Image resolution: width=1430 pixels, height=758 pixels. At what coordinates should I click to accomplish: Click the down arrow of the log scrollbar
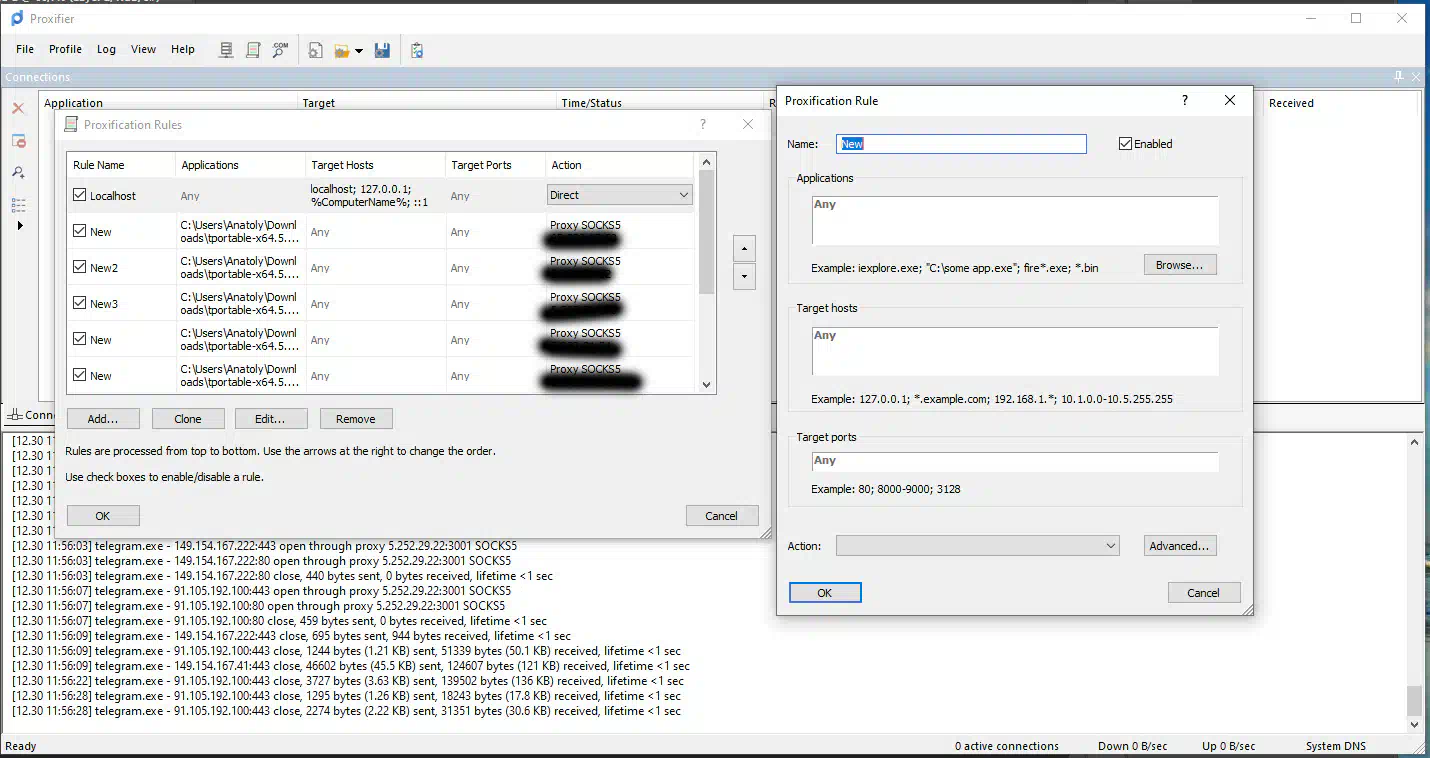[1414, 725]
